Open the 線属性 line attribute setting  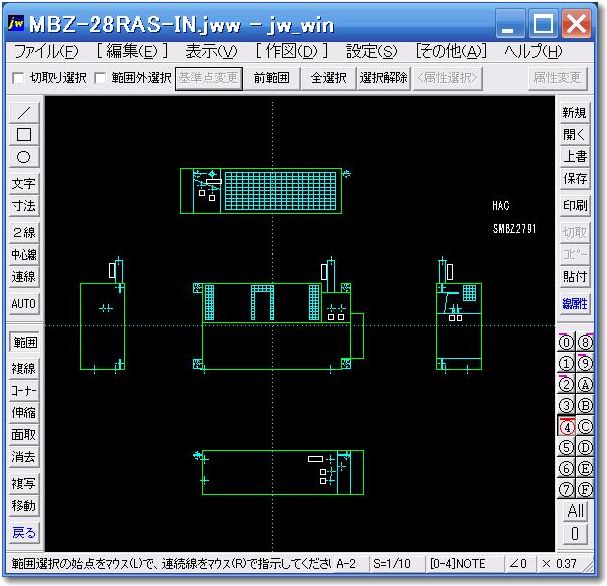[575, 304]
